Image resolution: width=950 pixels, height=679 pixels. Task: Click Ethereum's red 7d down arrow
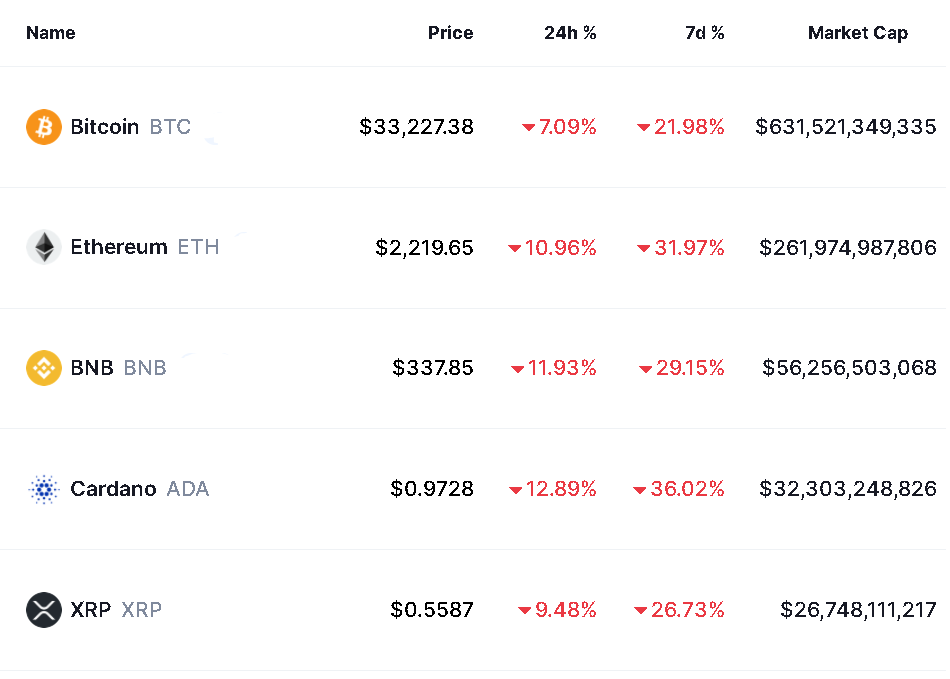pyautogui.click(x=644, y=248)
